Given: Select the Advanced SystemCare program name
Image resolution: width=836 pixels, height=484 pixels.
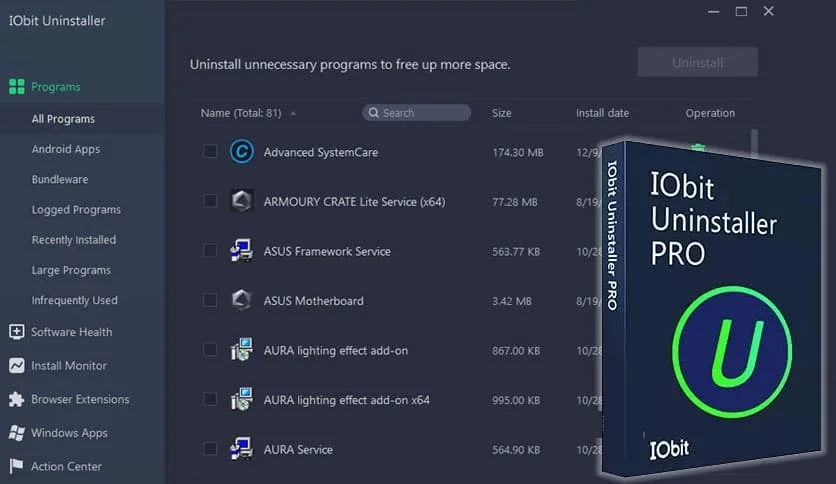Looking at the screenshot, I should point(321,152).
